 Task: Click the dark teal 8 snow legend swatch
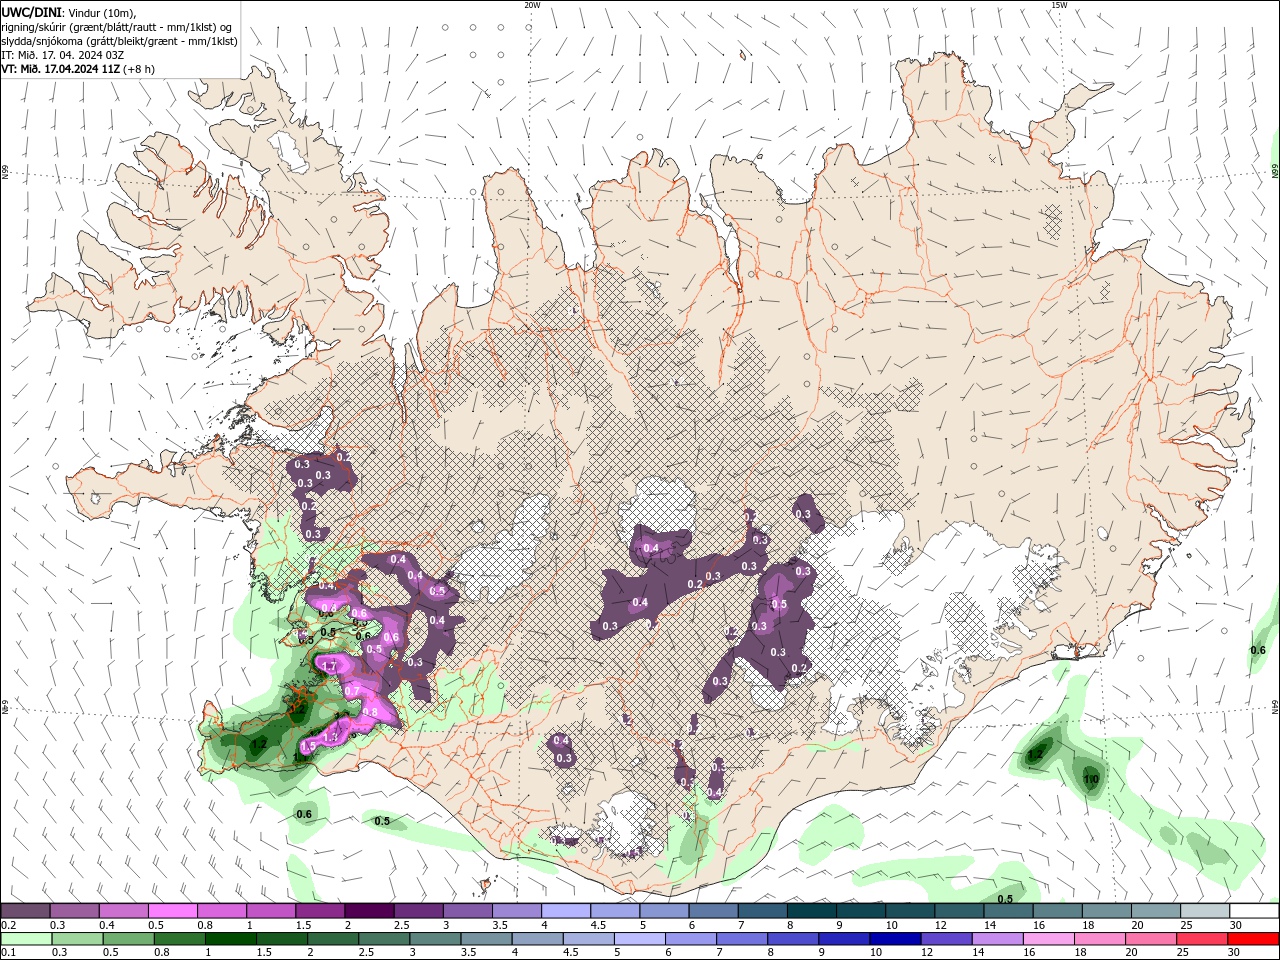[x=811, y=911]
